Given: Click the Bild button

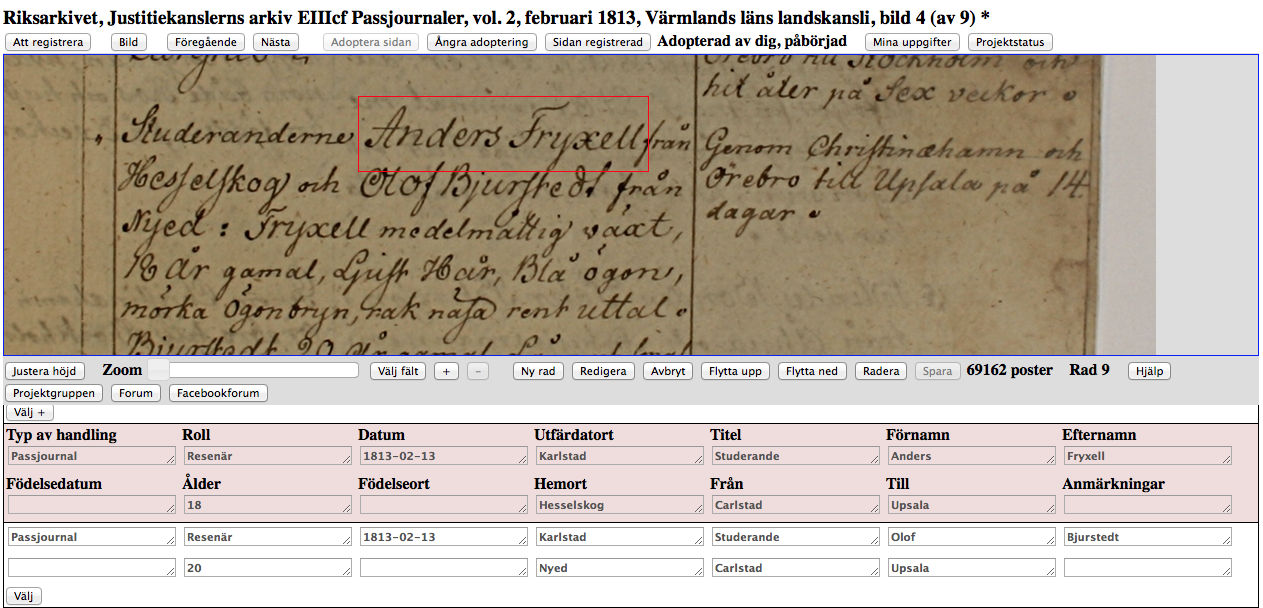Looking at the screenshot, I should [x=129, y=42].
